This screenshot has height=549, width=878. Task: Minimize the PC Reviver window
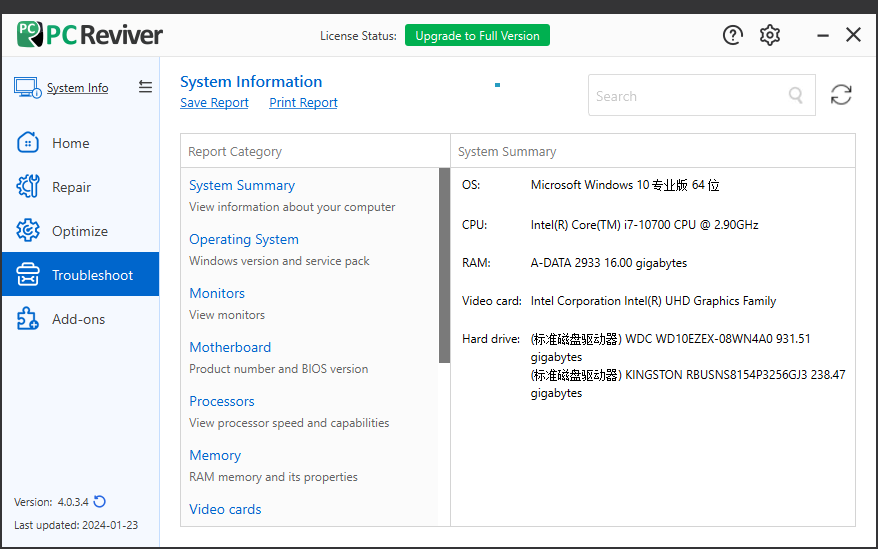pos(823,35)
